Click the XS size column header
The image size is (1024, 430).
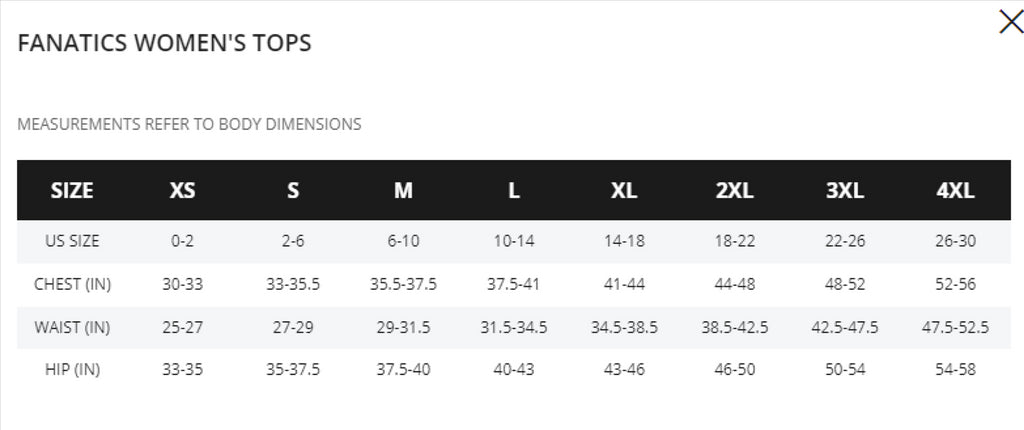182,190
